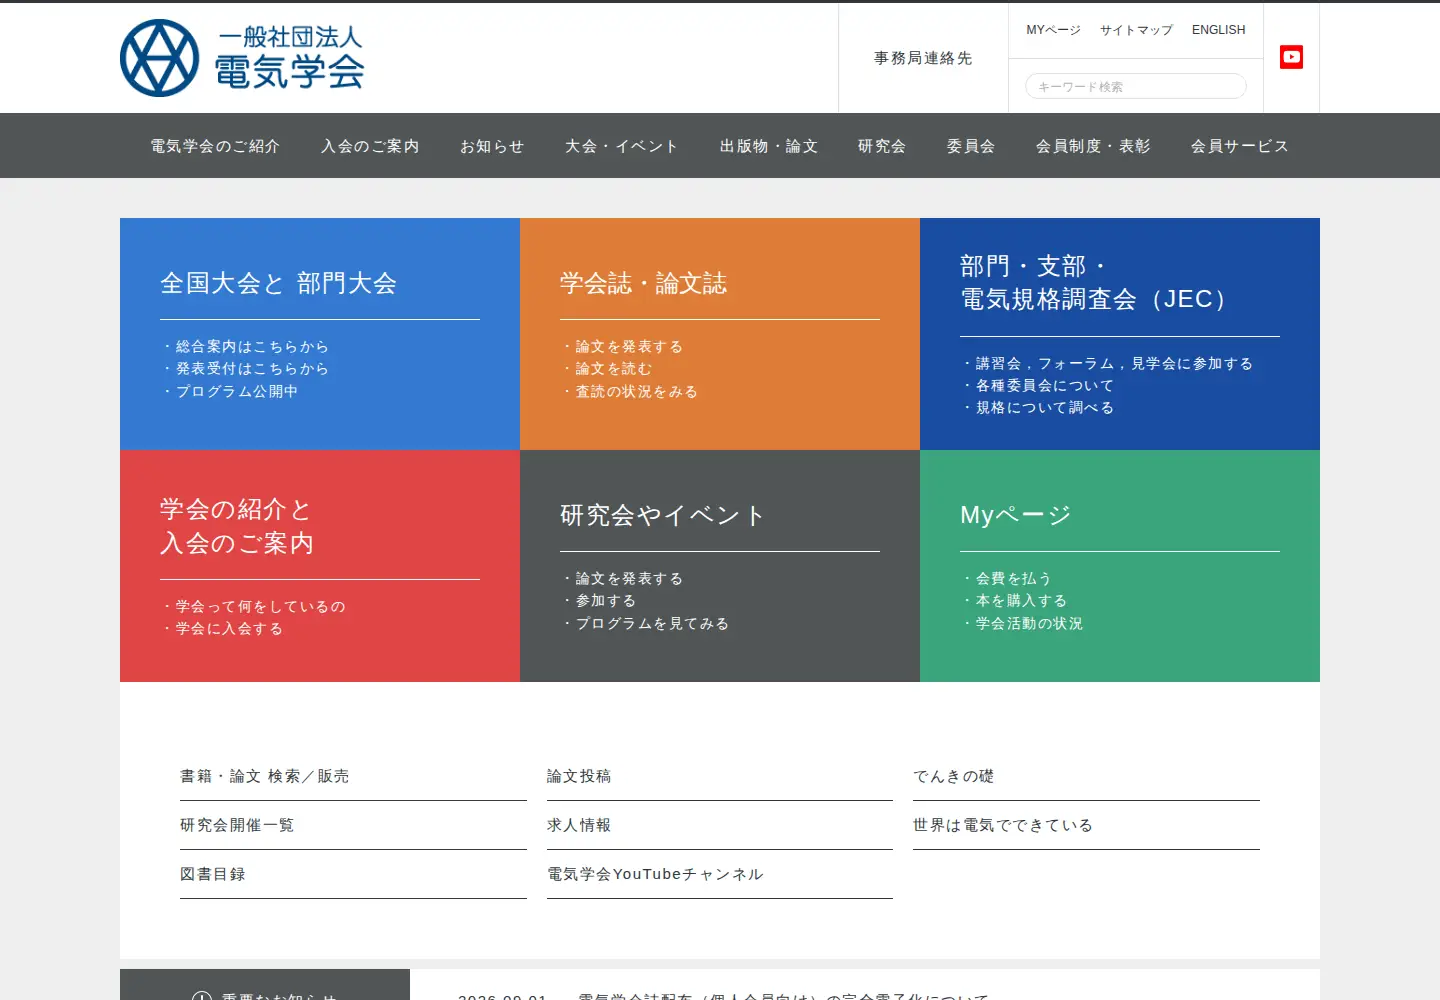This screenshot has height=1000, width=1440.
Task: Open the サイトマップ link
Action: coord(1136,30)
